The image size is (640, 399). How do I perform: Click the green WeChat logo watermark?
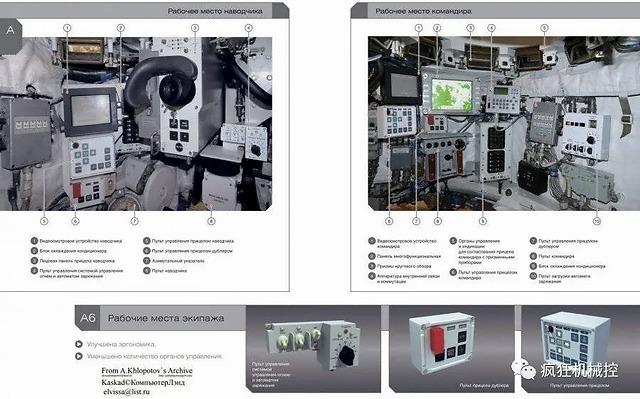pos(524,370)
